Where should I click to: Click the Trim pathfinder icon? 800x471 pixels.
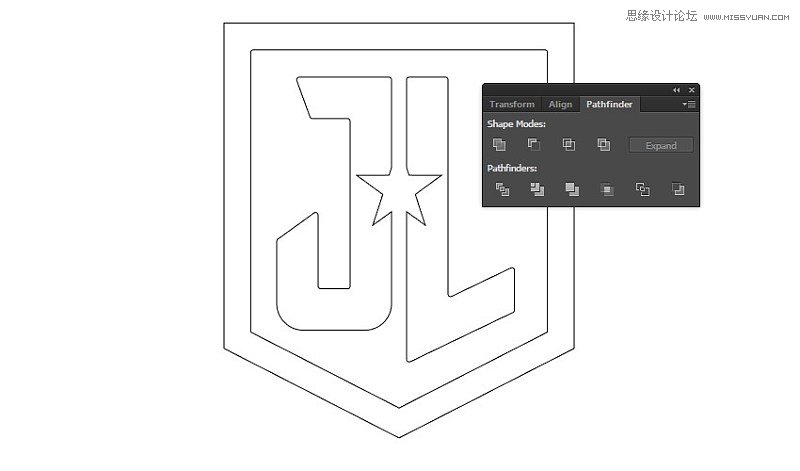coord(537,190)
